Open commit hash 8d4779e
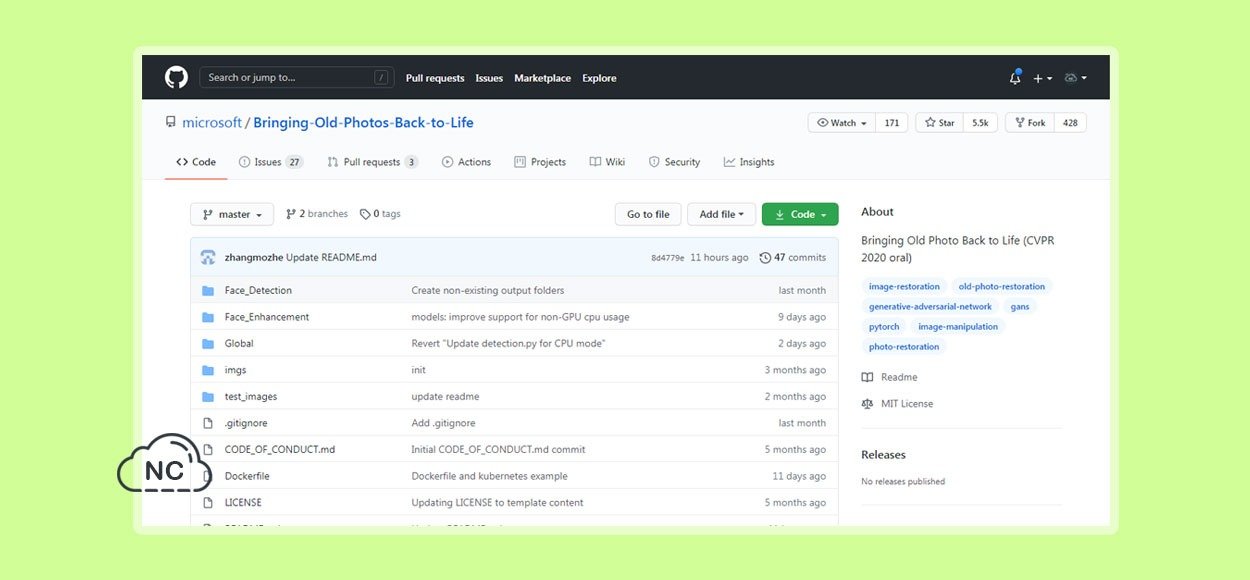 [668, 257]
